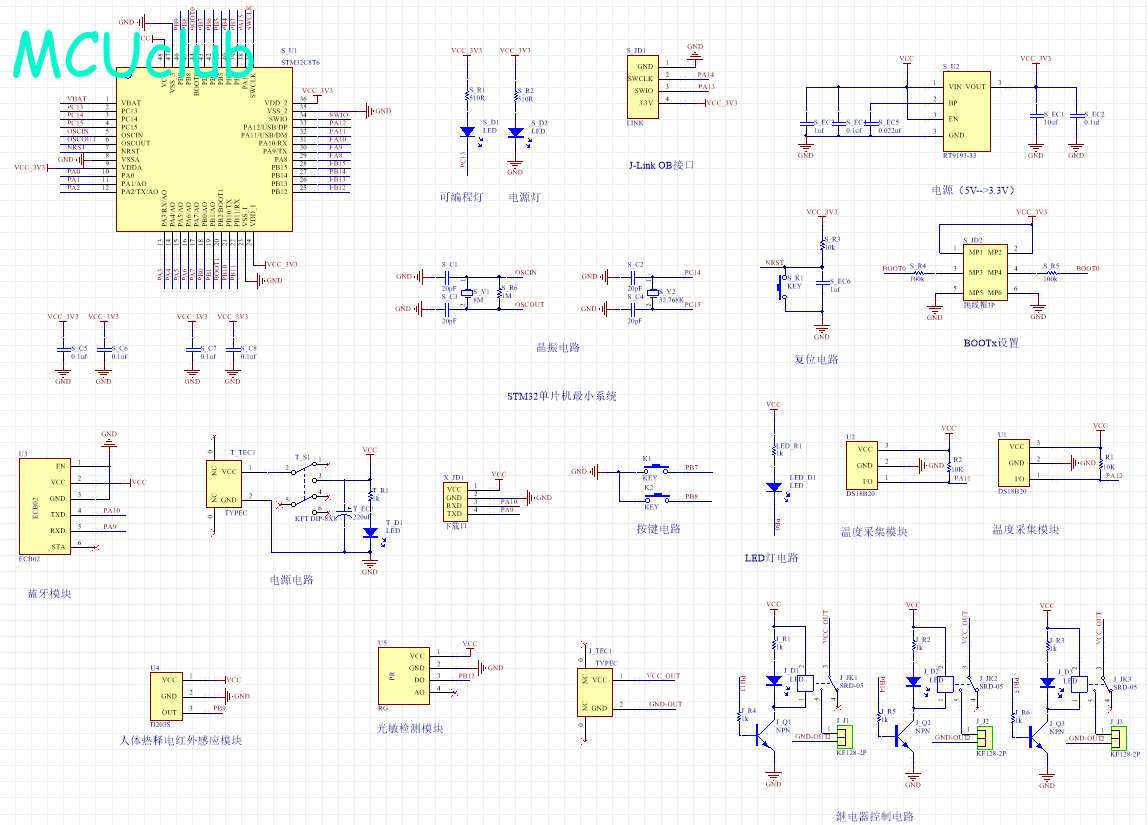Click the 100k resistor S_R5
The width and height of the screenshot is (1148, 825).
coord(1051,272)
